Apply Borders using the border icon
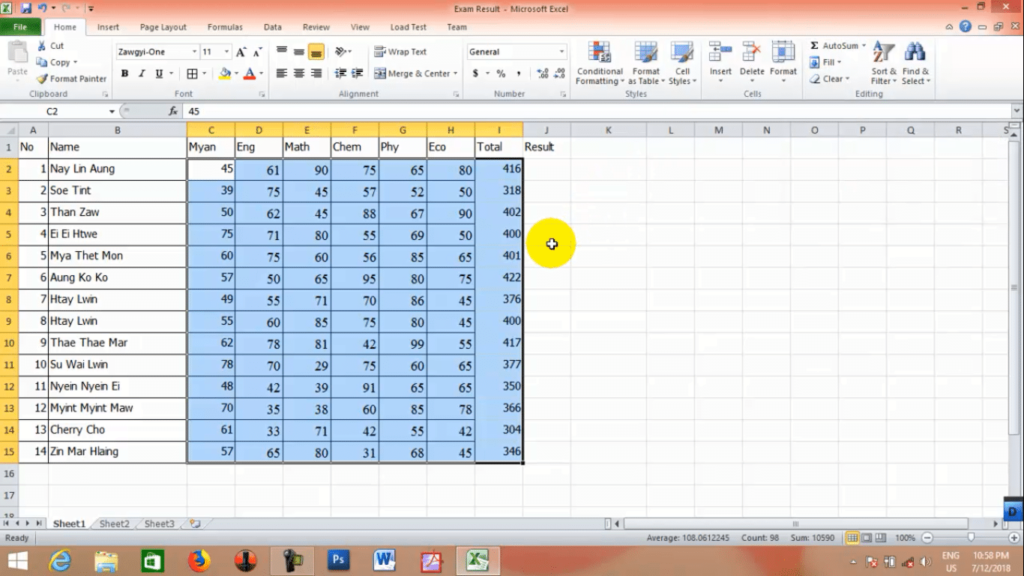Image resolution: width=1024 pixels, height=576 pixels. coord(192,74)
